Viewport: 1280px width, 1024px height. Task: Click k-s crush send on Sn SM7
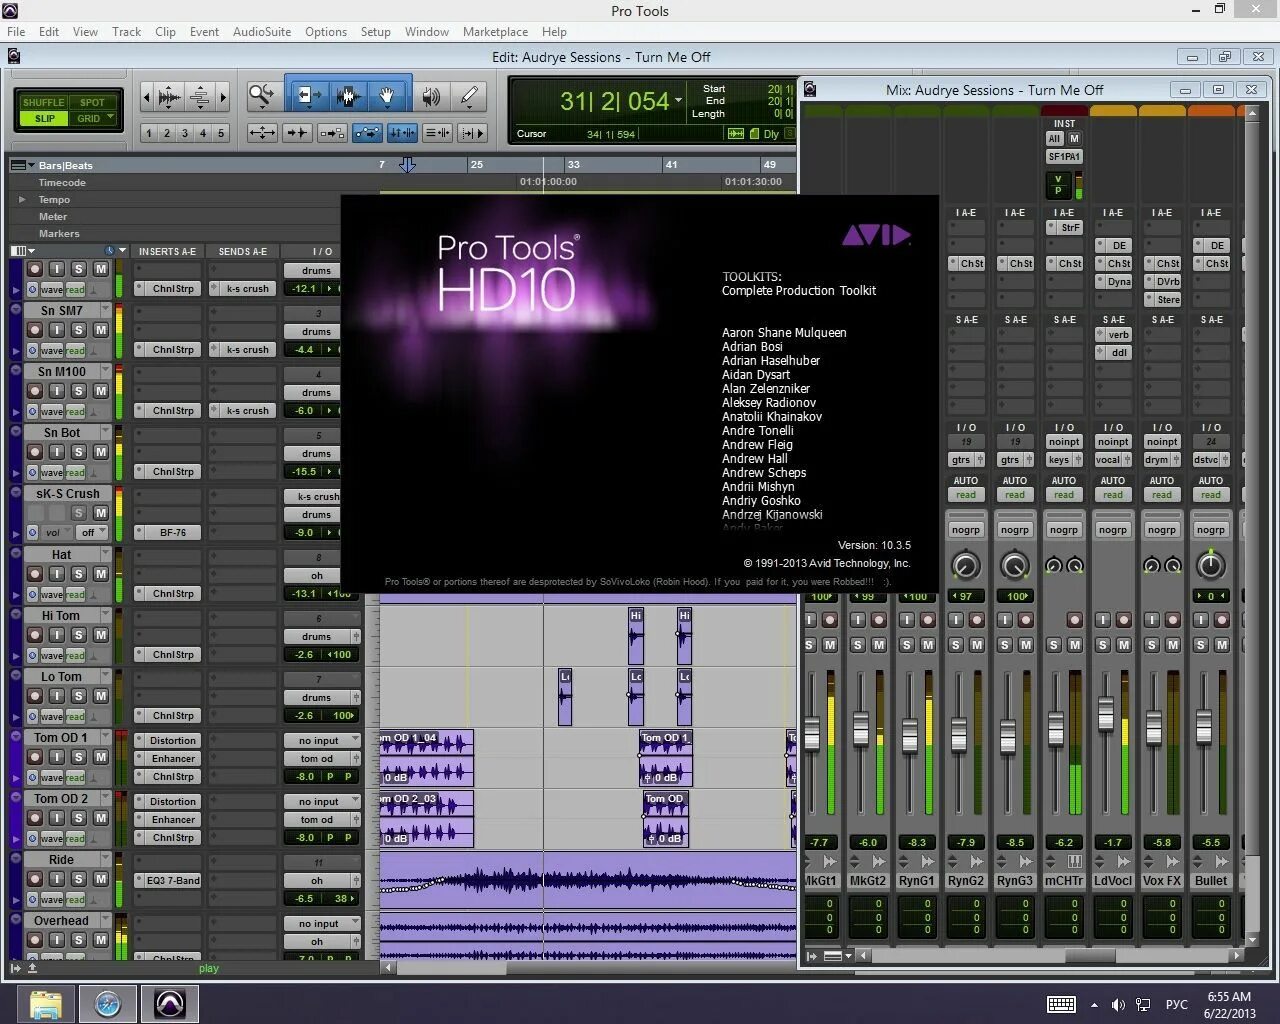pyautogui.click(x=248, y=350)
